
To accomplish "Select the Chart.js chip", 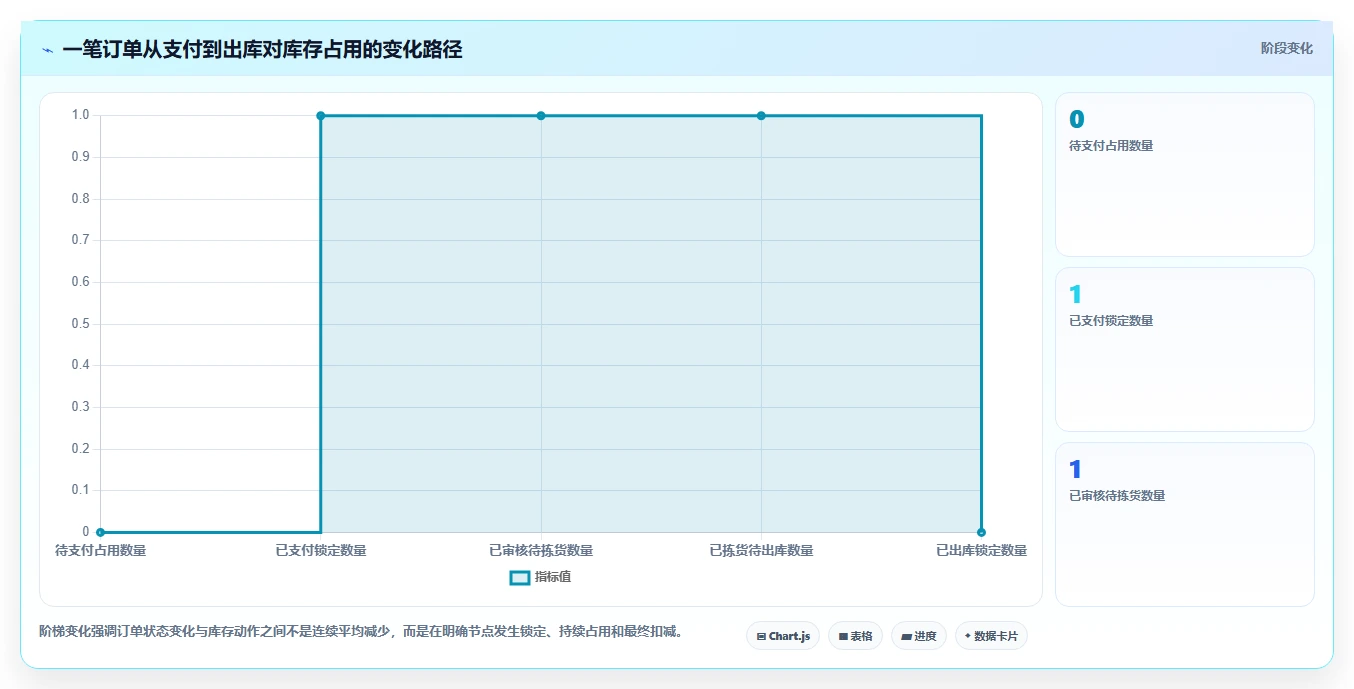I will coord(783,636).
